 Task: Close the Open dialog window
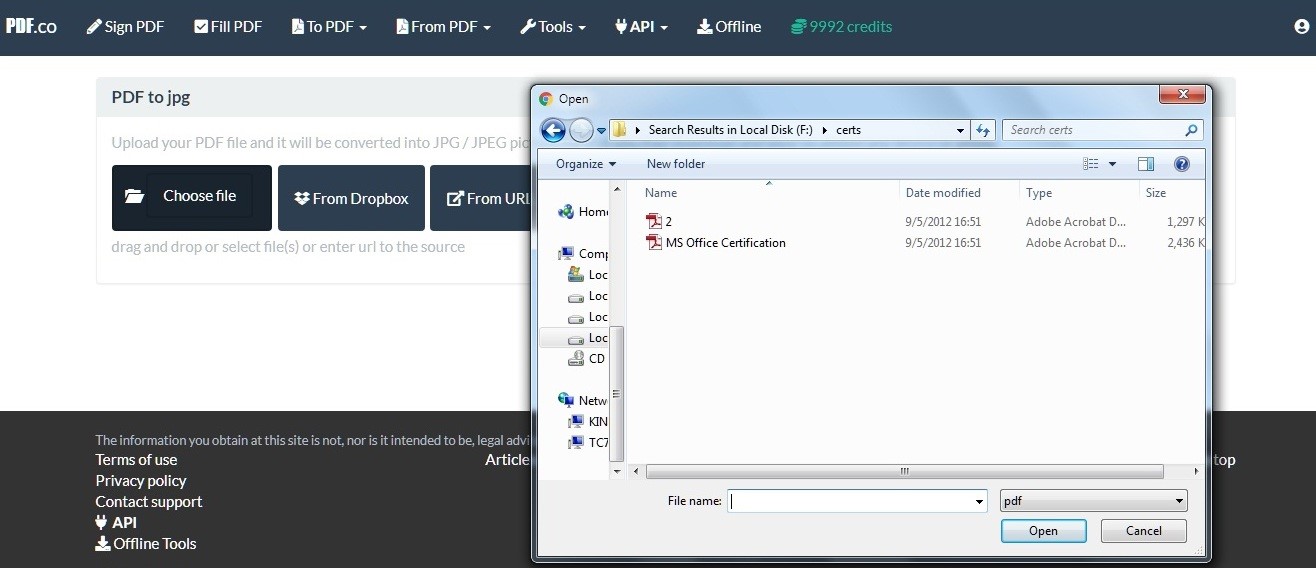[x=1181, y=95]
